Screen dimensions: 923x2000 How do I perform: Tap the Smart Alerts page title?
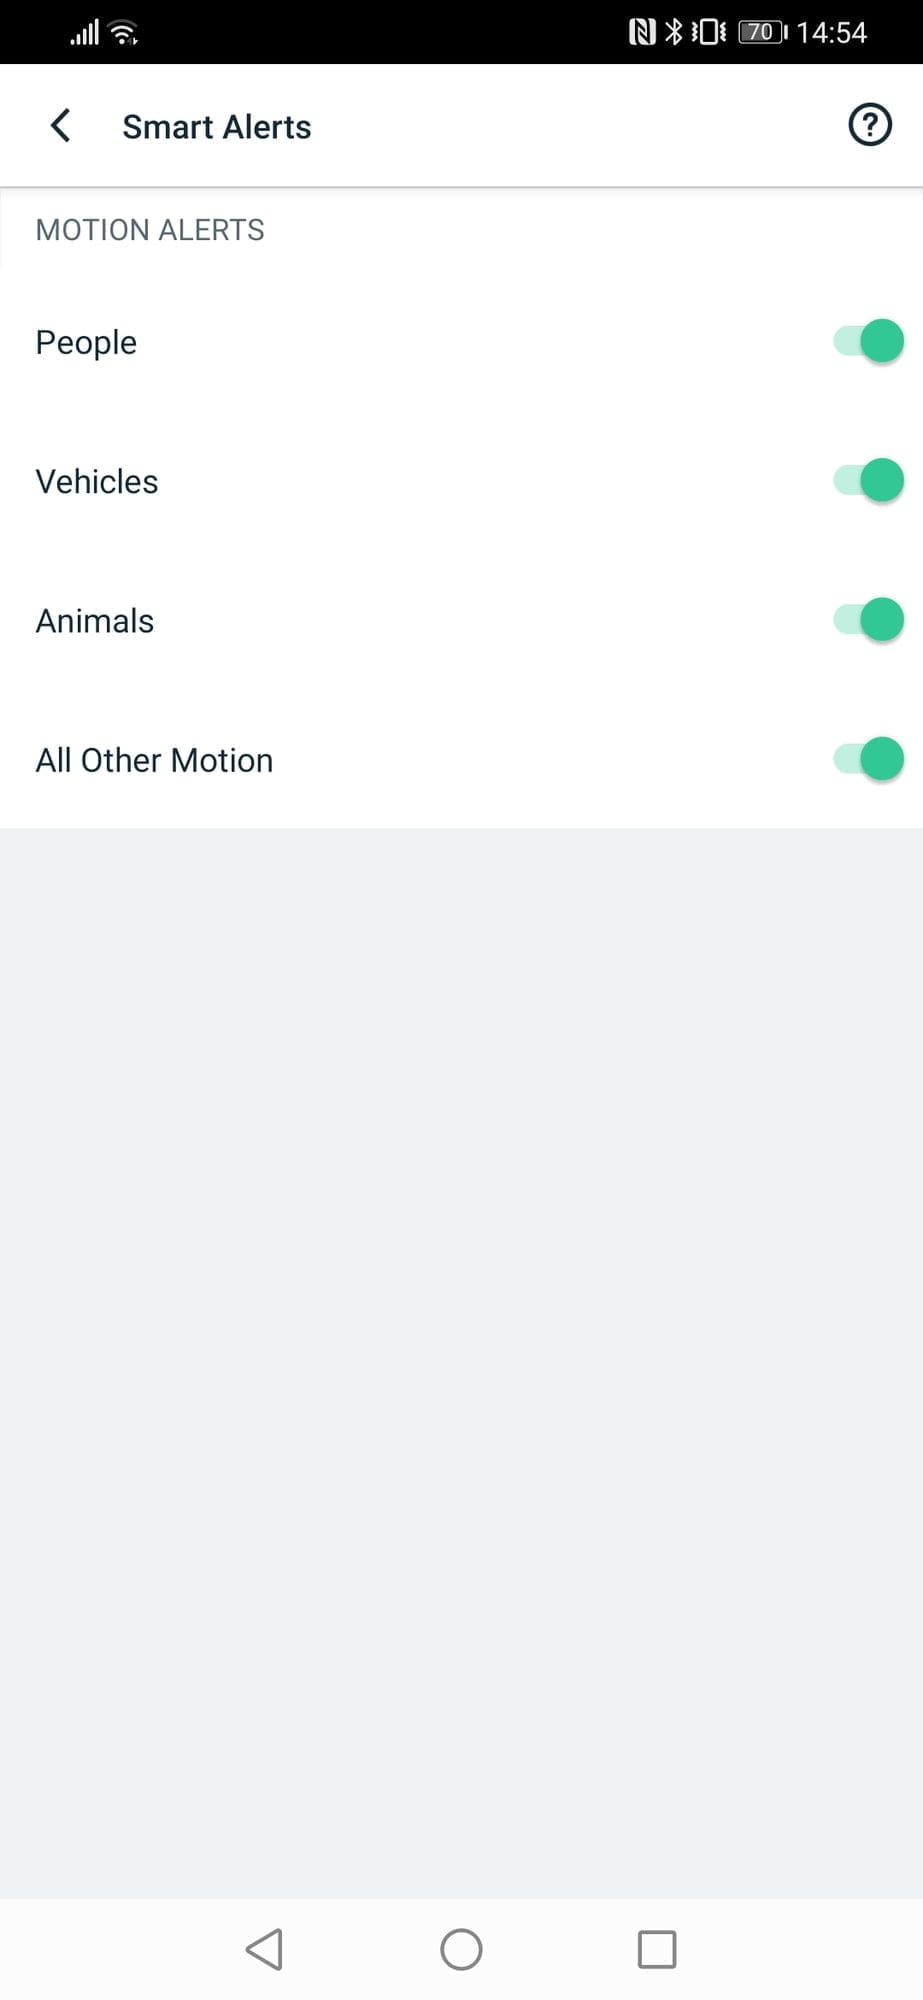click(x=216, y=127)
